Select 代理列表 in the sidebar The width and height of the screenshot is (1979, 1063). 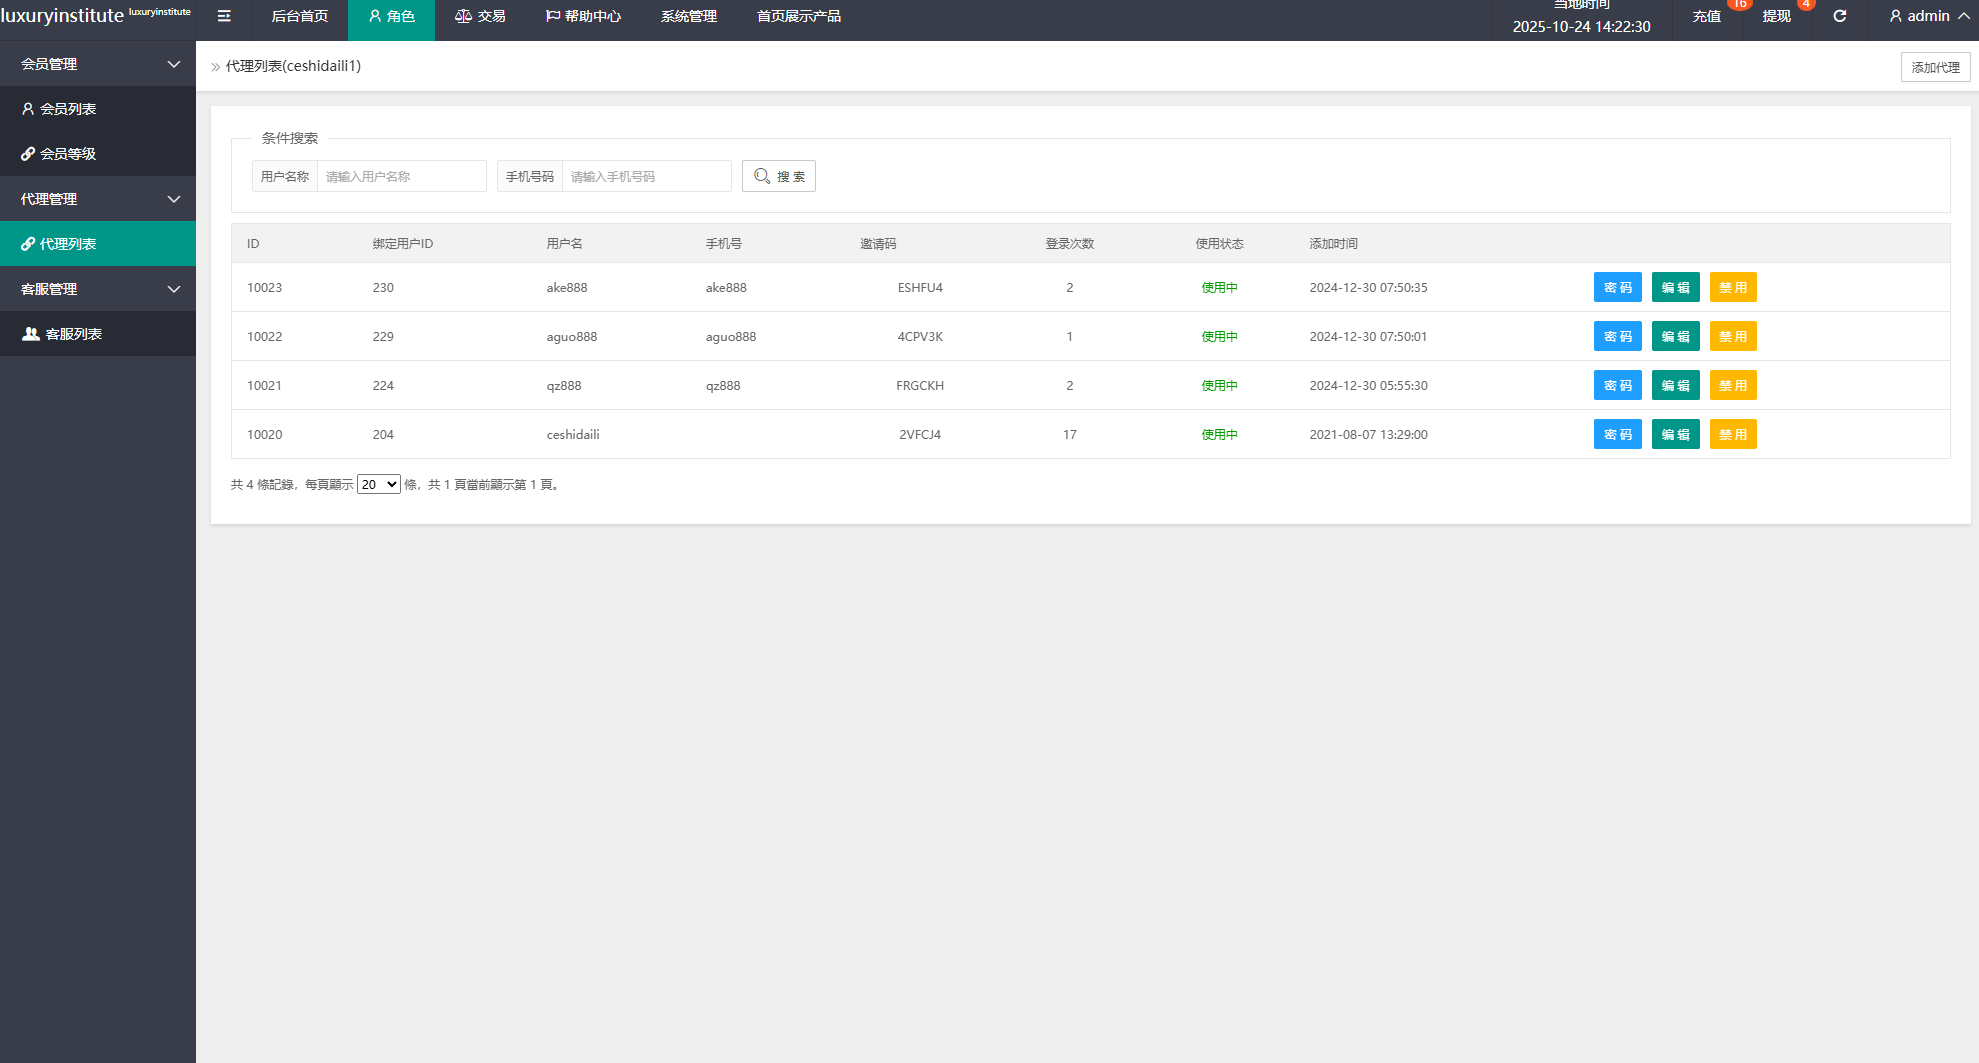point(68,244)
